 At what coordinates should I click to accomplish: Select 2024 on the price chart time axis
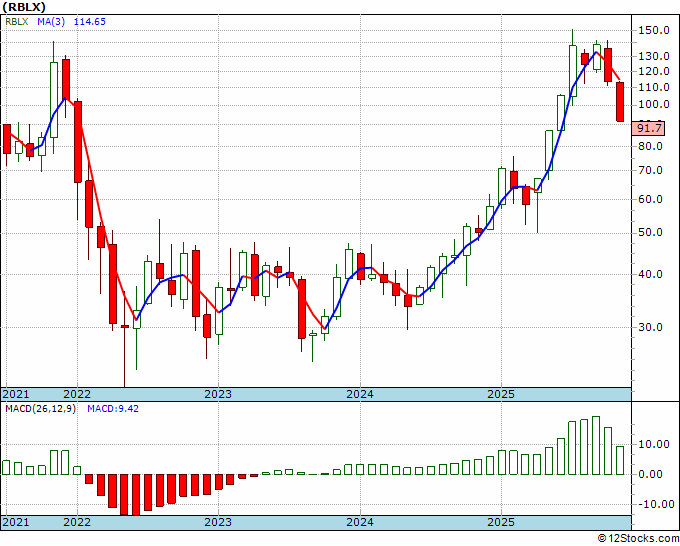[360, 394]
